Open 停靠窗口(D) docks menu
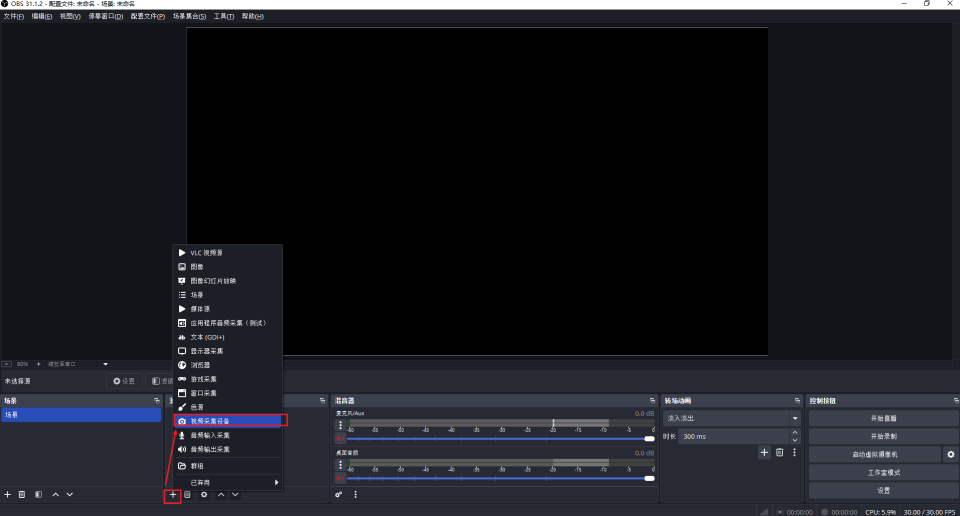 click(x=105, y=17)
